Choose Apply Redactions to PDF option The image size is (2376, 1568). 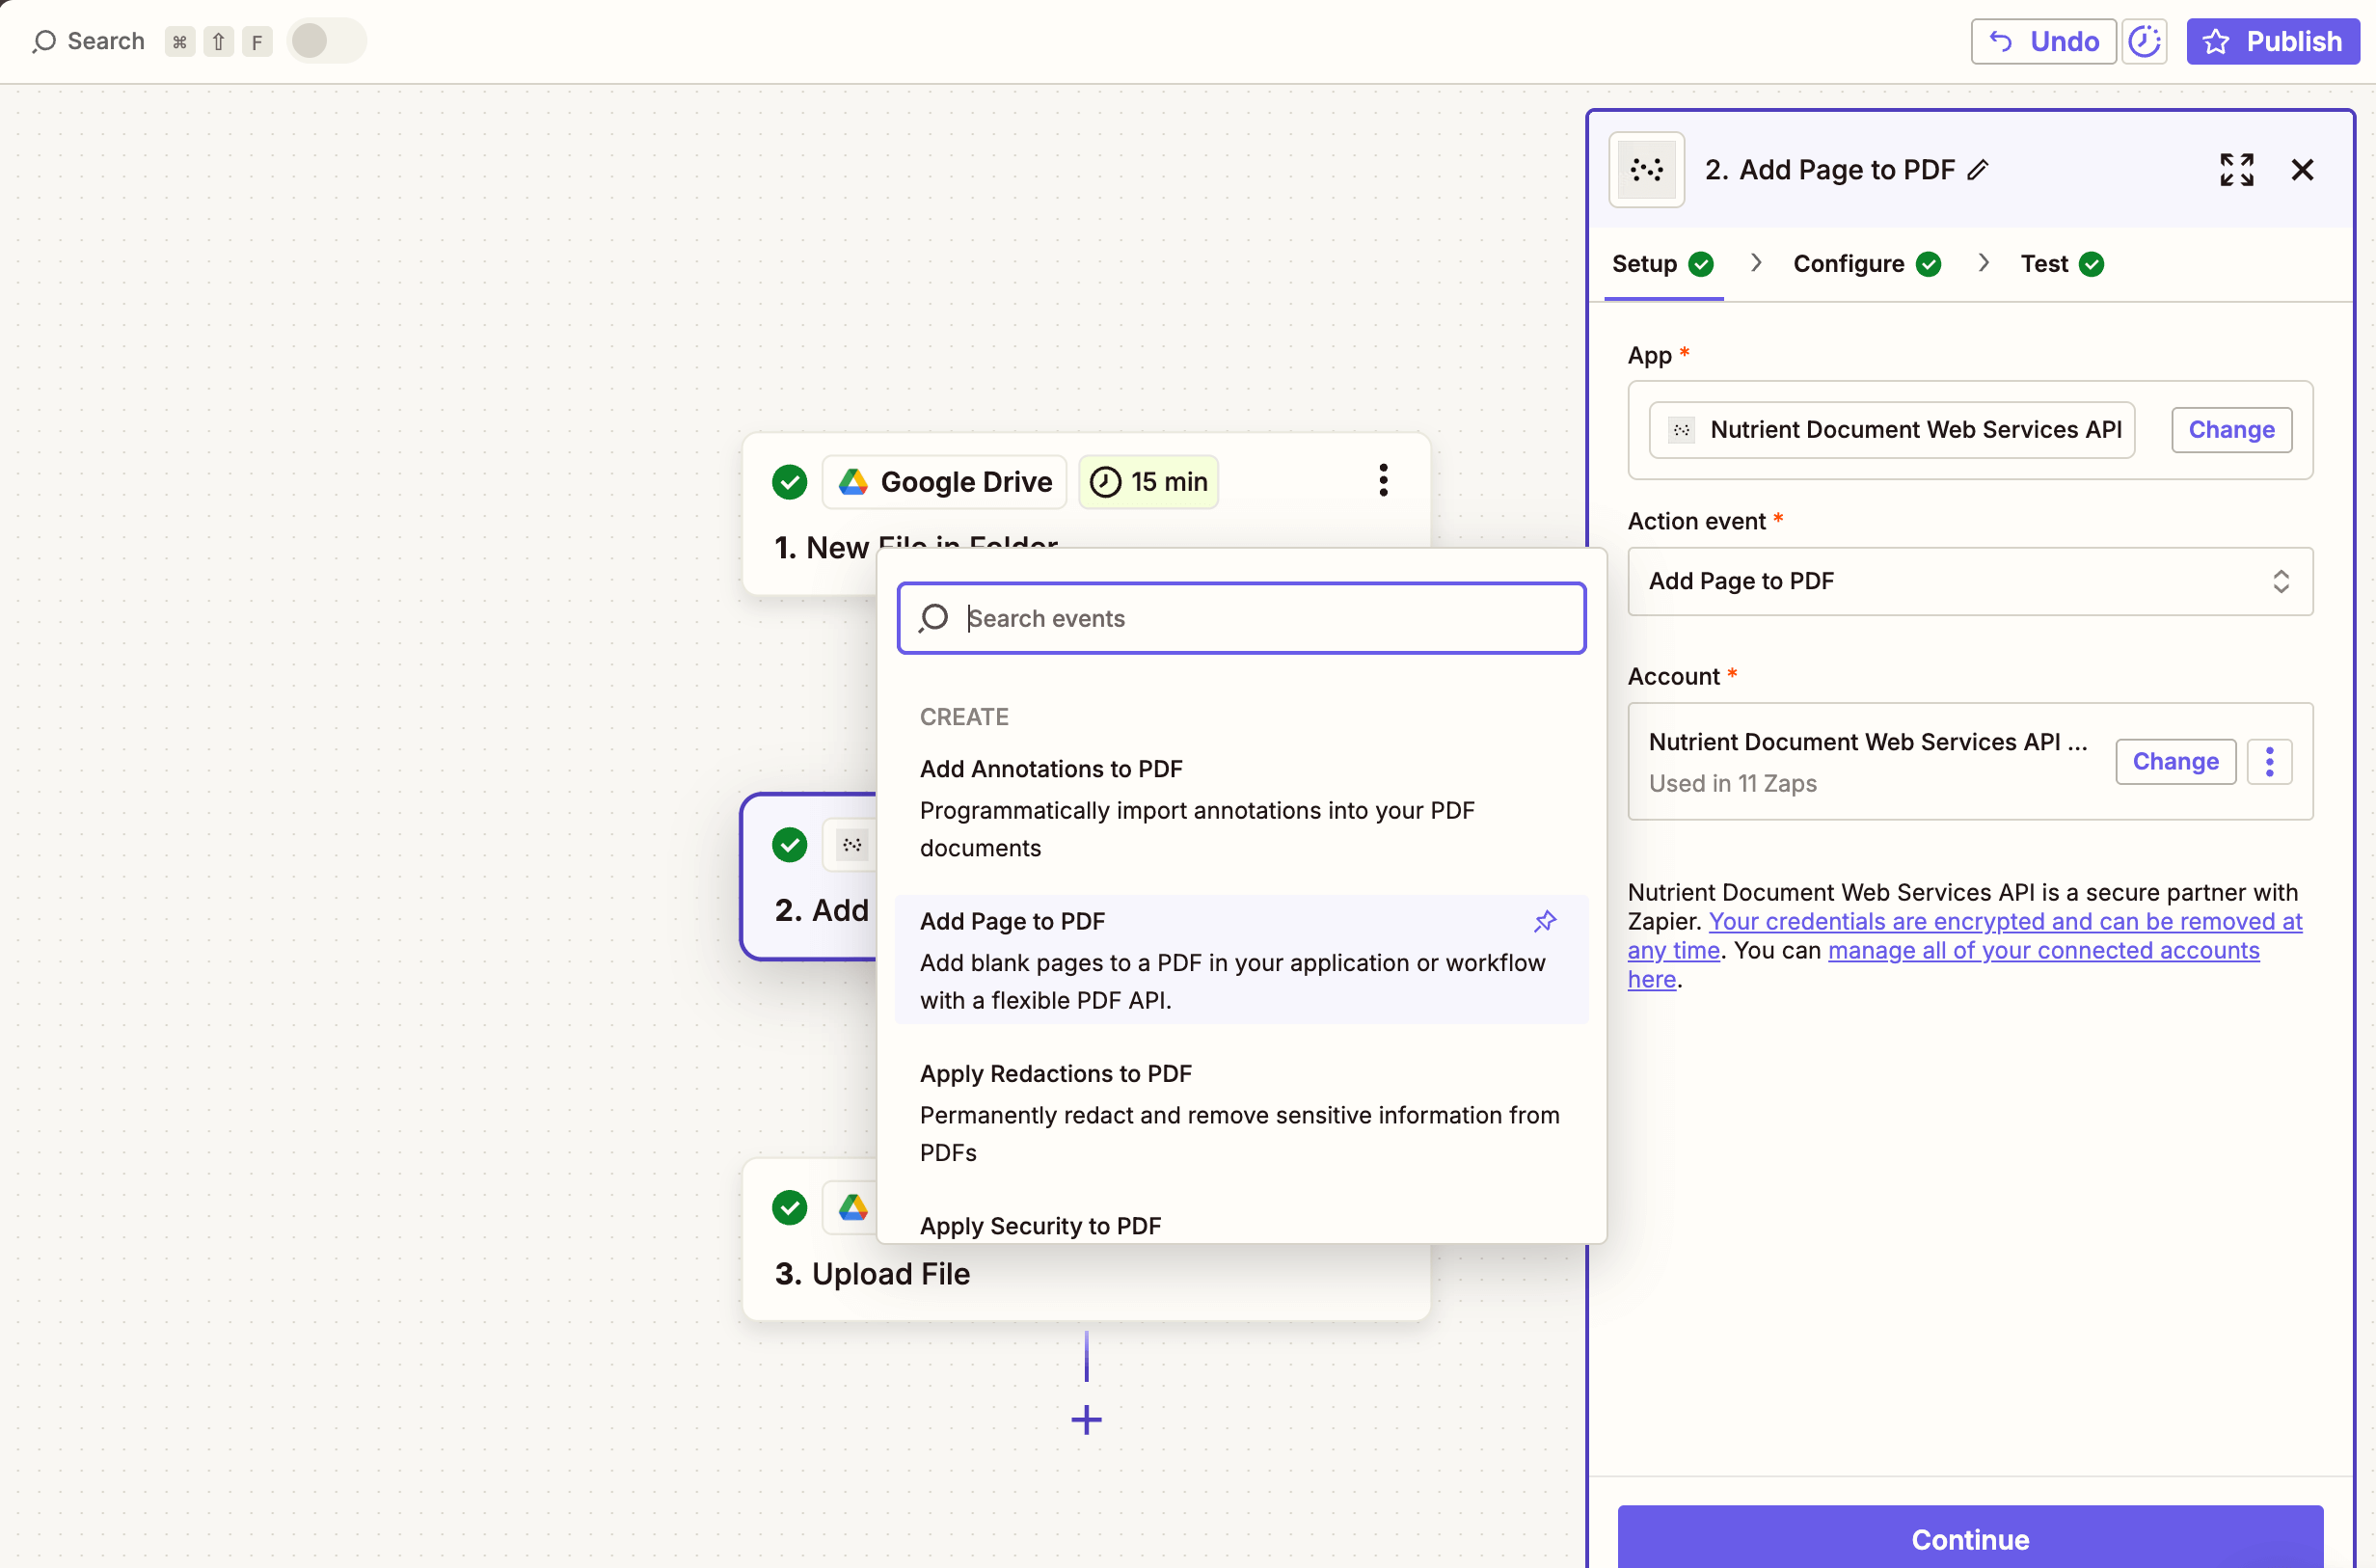1055,1074
